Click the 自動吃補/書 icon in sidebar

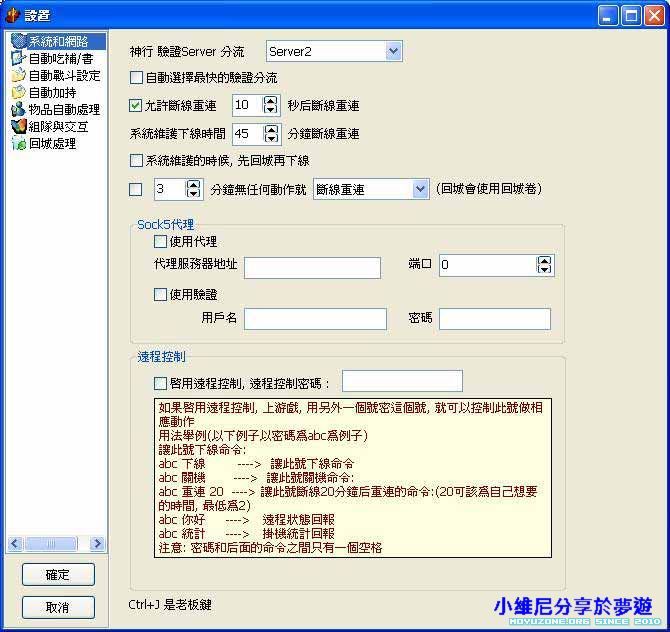18,58
